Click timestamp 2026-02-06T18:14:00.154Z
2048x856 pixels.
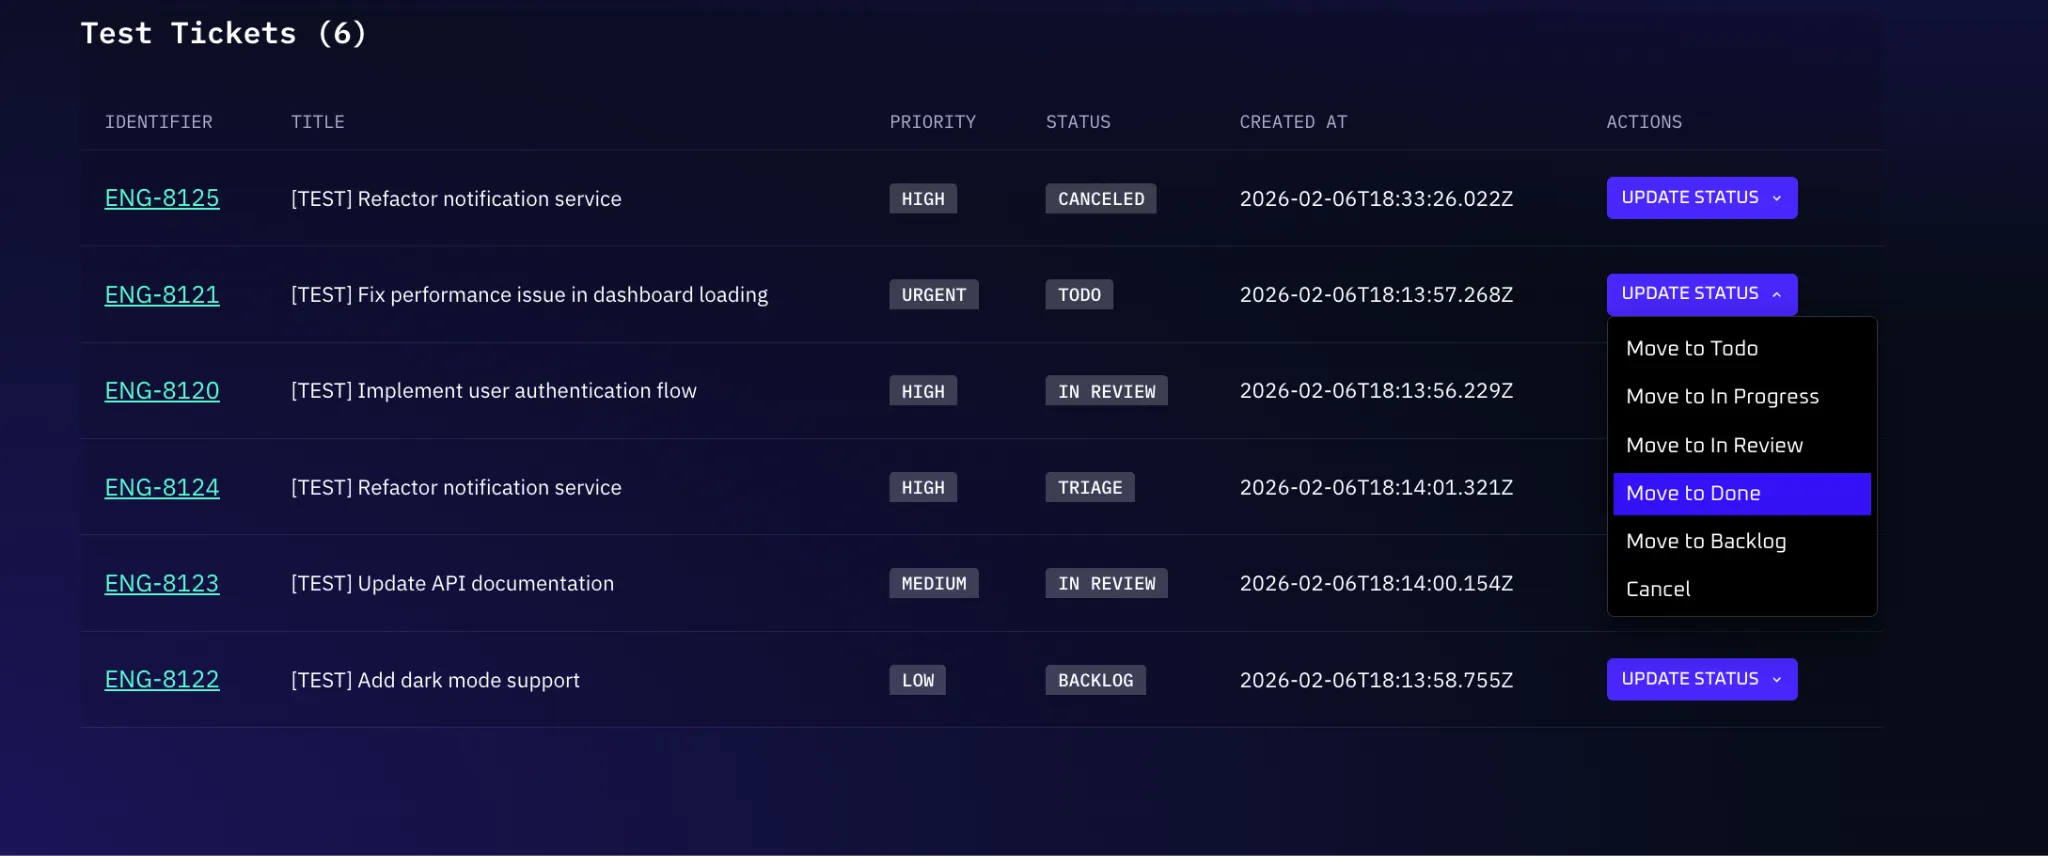(1376, 583)
